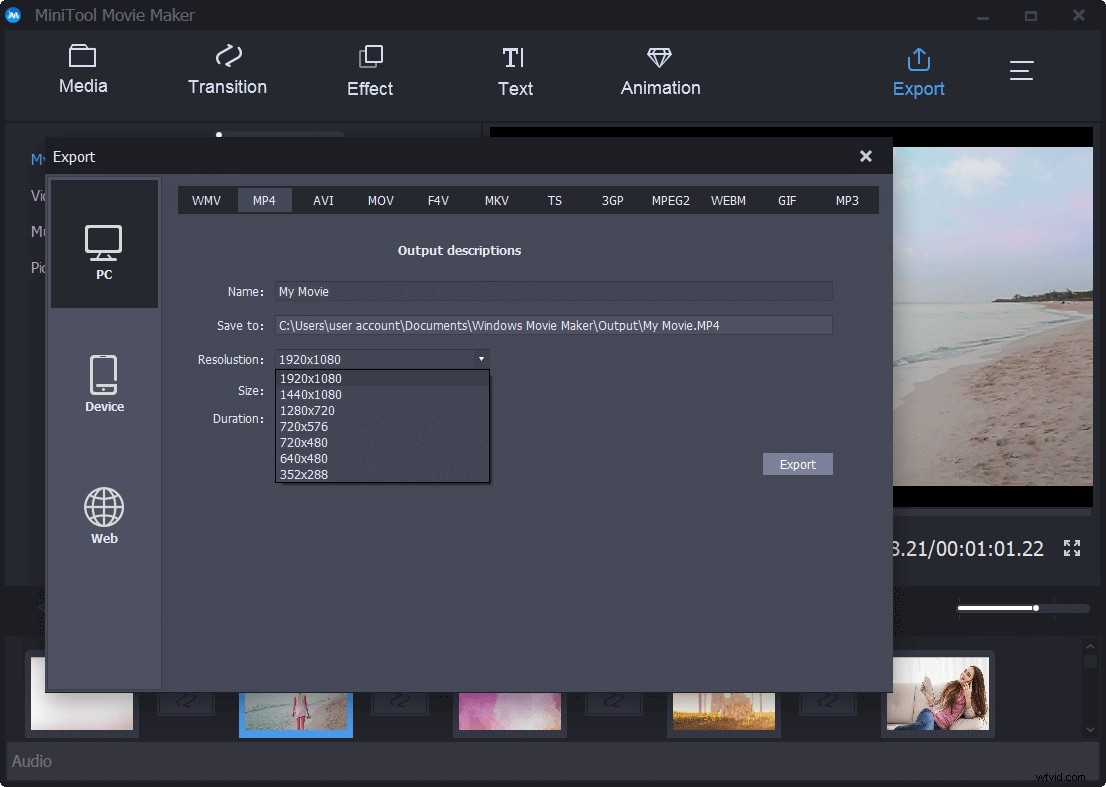Select the Transition tool
The width and height of the screenshot is (1106, 787).
pos(227,70)
